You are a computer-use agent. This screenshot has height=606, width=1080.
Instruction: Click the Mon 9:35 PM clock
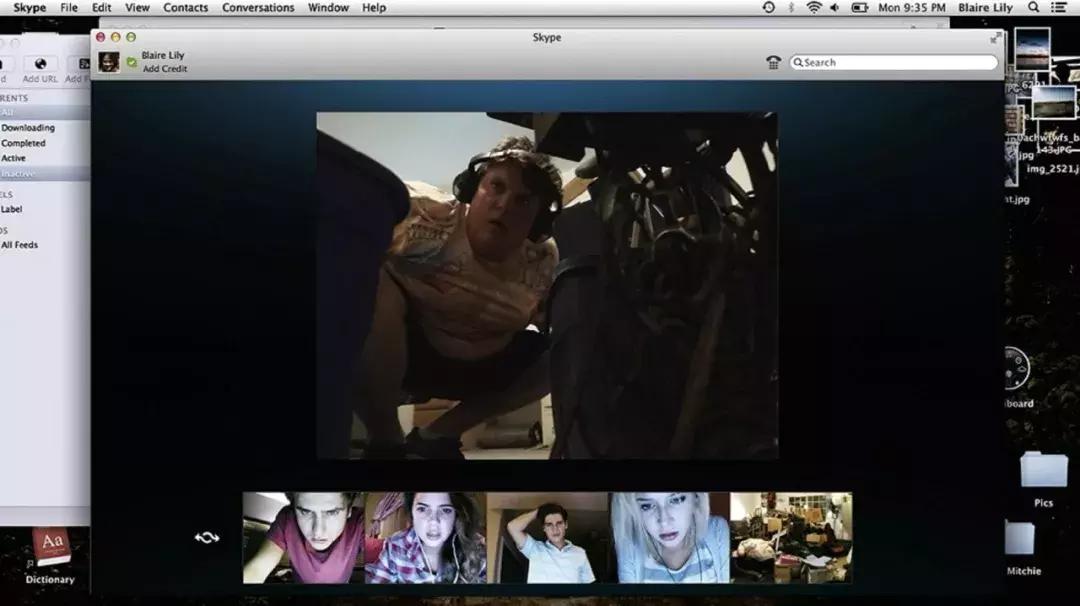[911, 8]
